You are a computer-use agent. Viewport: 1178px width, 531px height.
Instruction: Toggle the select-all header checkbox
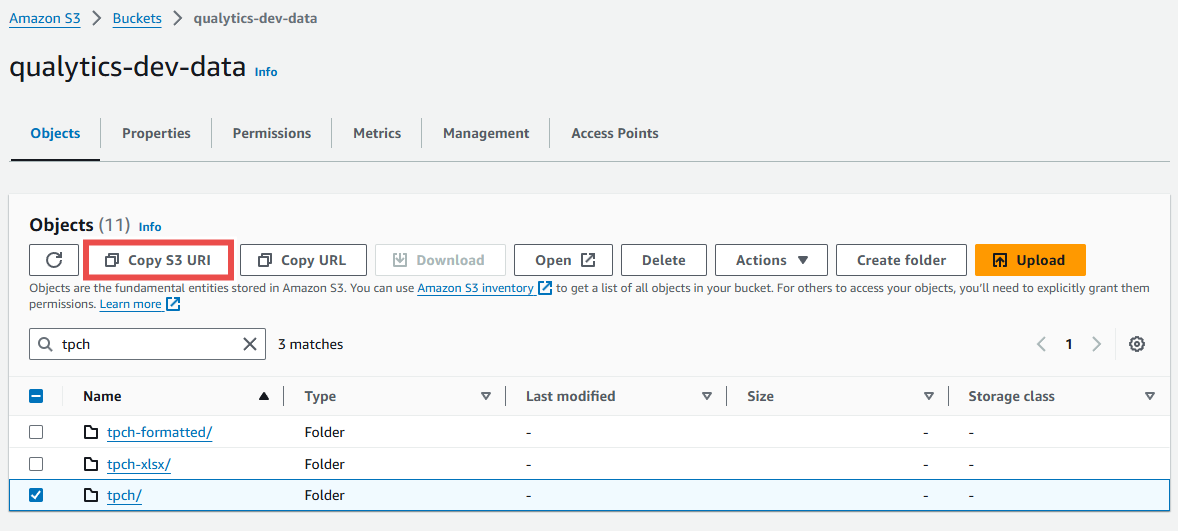36,396
